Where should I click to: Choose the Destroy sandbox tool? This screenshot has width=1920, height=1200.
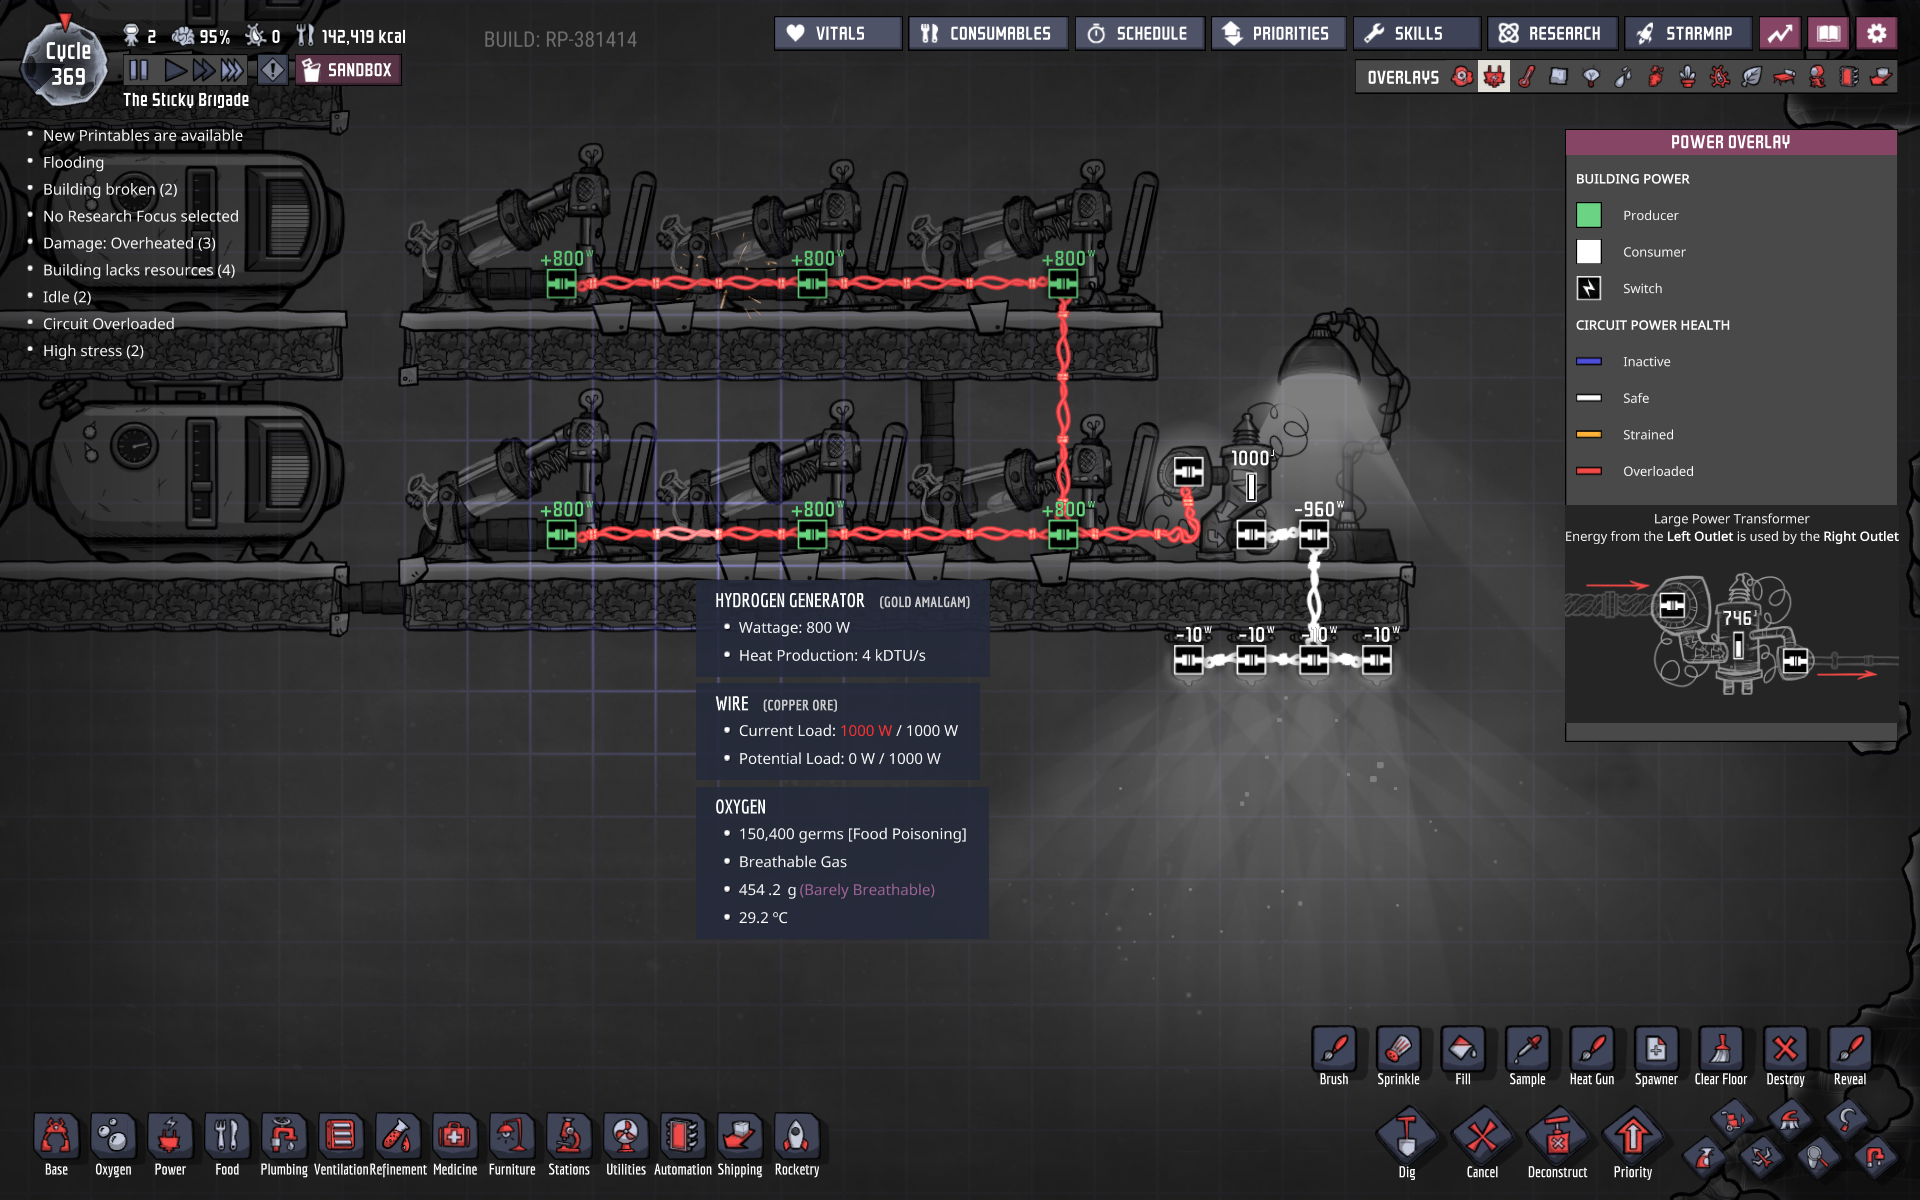pyautogui.click(x=1785, y=1050)
